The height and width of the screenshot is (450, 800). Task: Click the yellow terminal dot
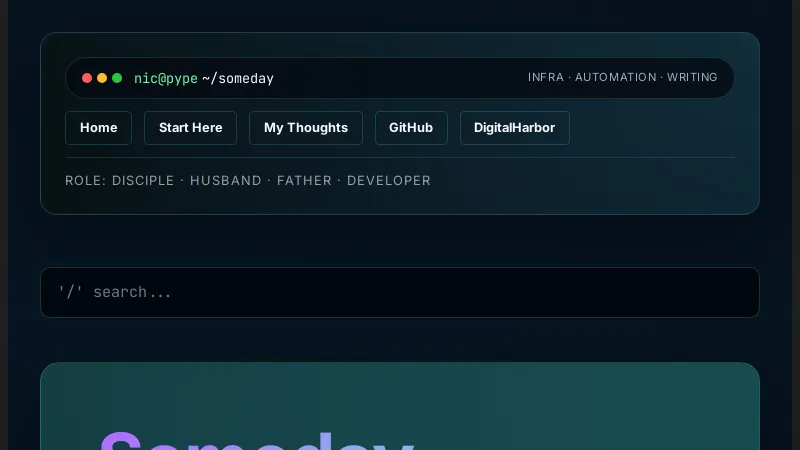point(102,78)
